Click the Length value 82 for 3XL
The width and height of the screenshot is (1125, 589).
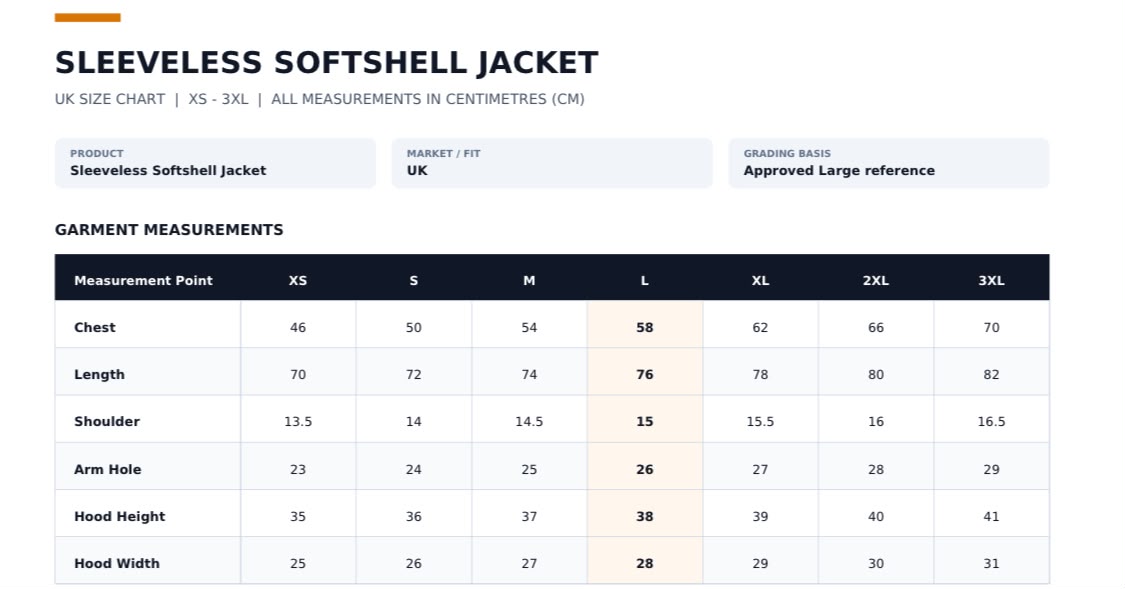tap(991, 374)
